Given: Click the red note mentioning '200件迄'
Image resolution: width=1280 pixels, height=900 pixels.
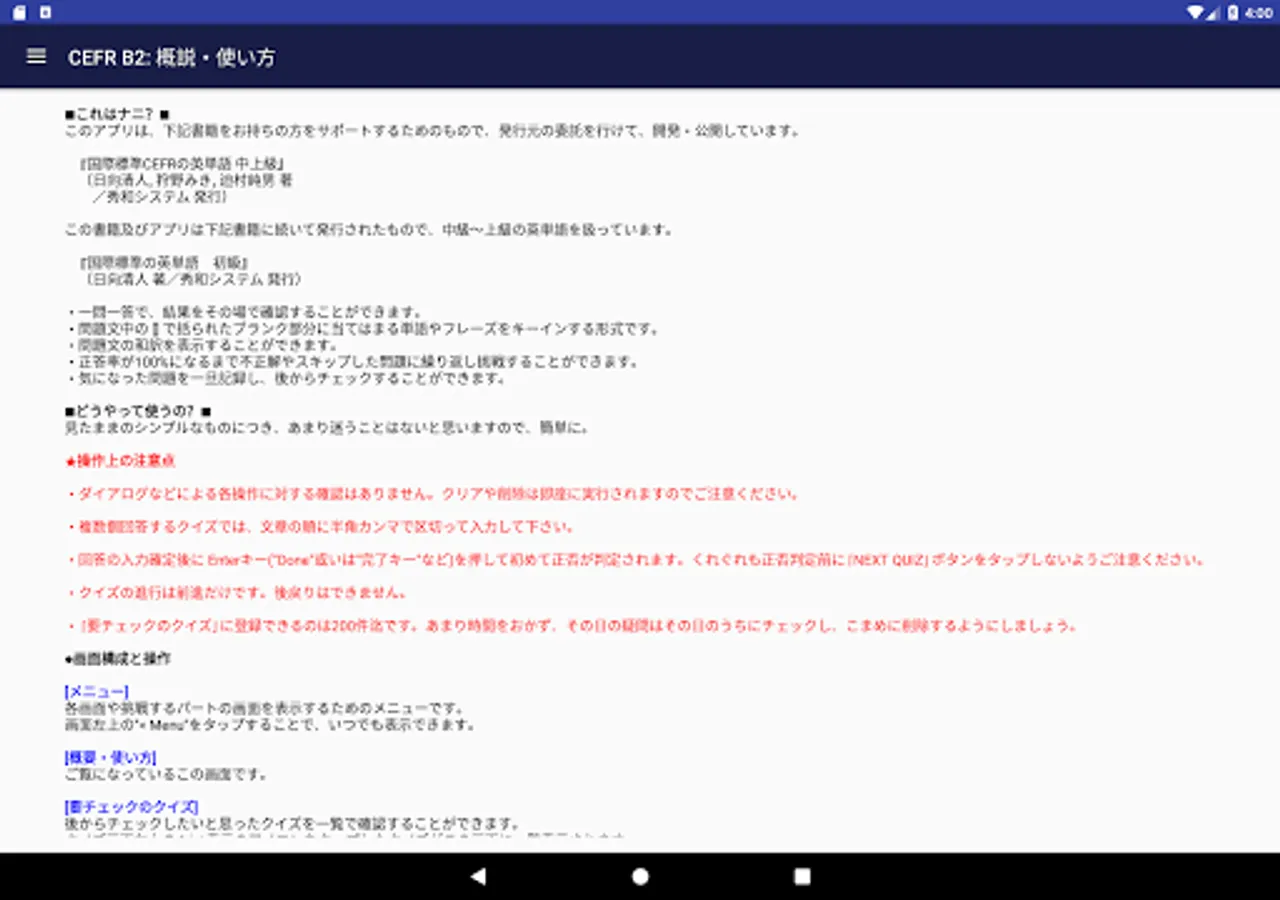Looking at the screenshot, I should [573, 626].
